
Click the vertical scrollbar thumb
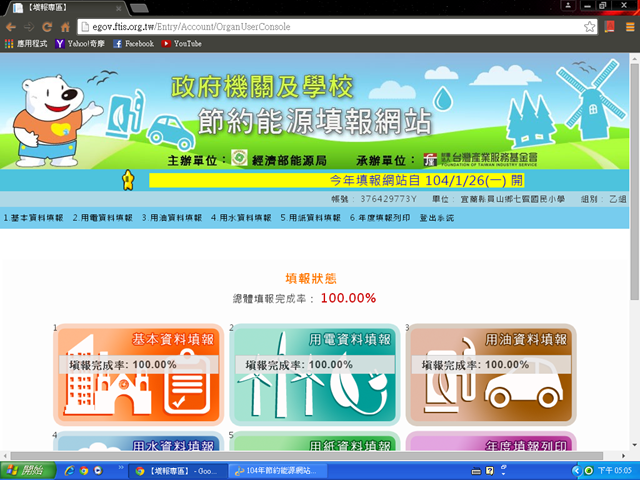pyautogui.click(x=634, y=182)
